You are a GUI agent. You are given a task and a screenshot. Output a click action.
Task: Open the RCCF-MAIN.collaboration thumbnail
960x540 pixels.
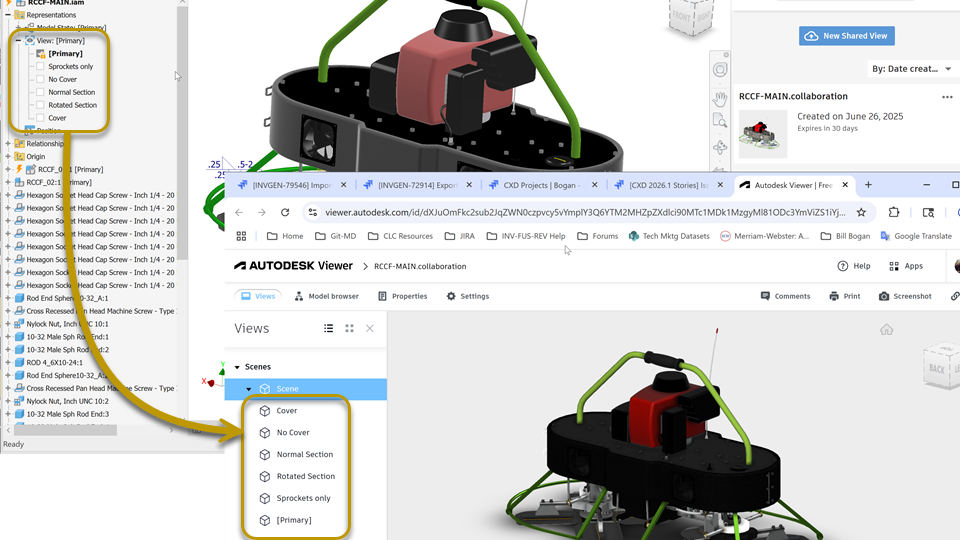point(762,133)
